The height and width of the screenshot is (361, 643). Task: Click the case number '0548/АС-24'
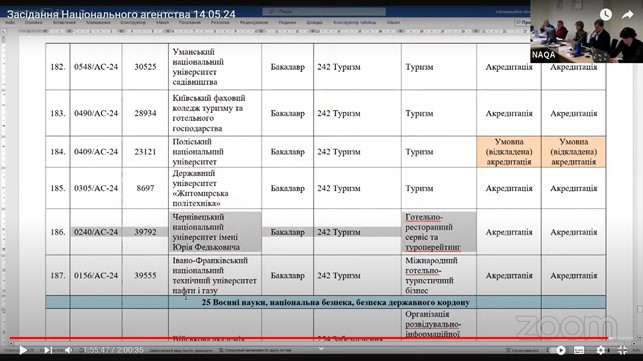tap(96, 67)
